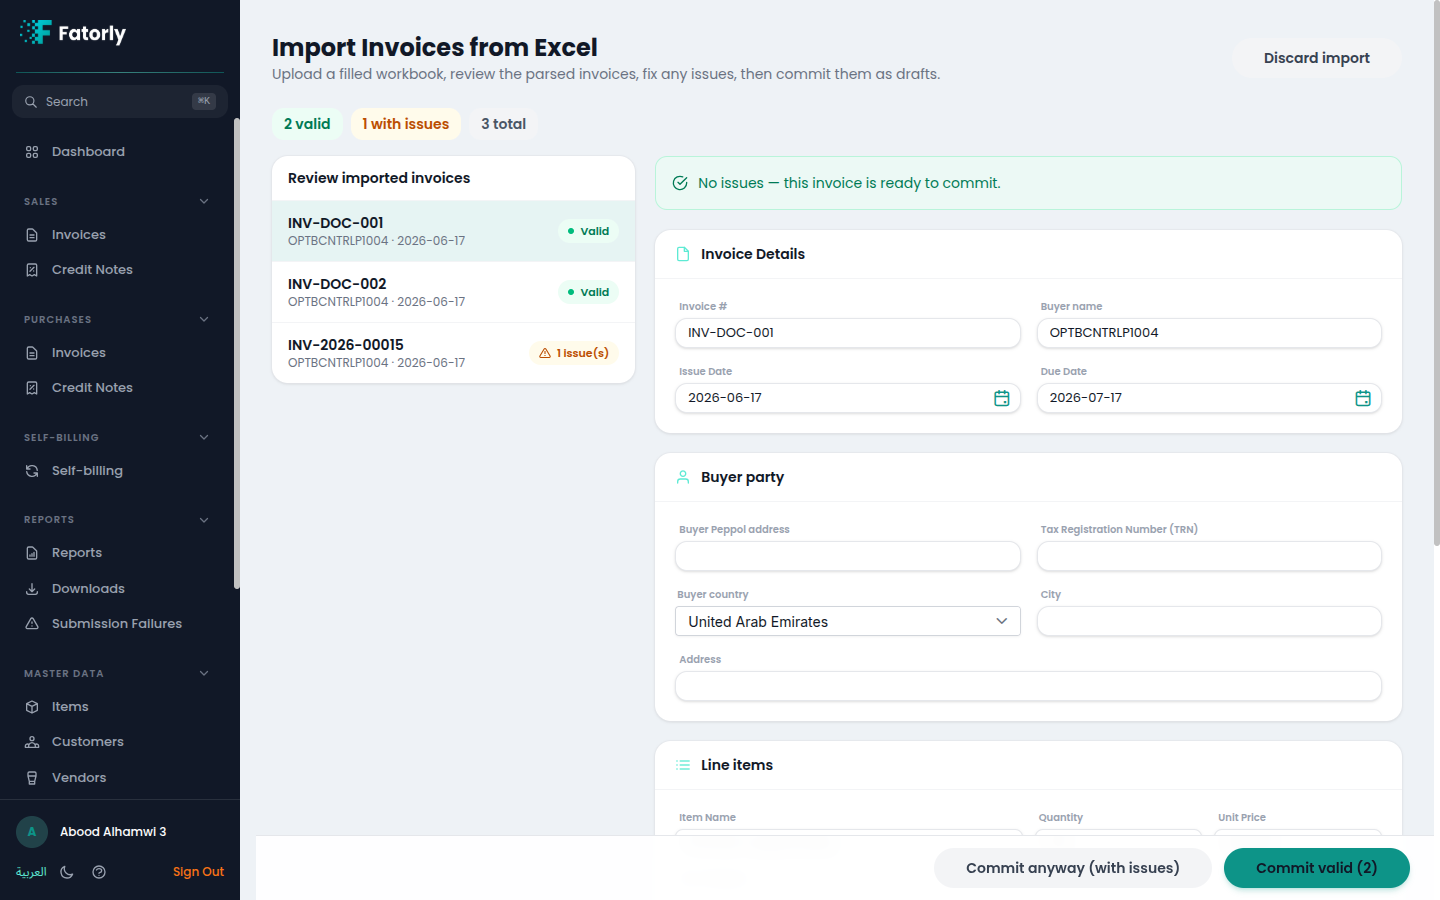This screenshot has height=900, width=1440.
Task: Click the Tax Registration Number field
Action: [1209, 556]
